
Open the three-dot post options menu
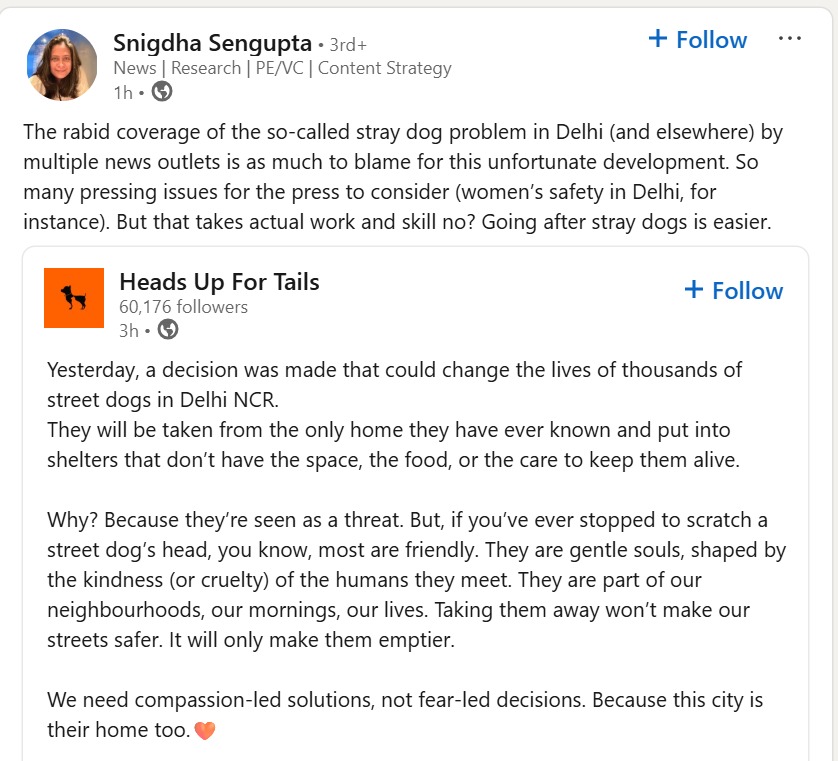pyautogui.click(x=789, y=39)
